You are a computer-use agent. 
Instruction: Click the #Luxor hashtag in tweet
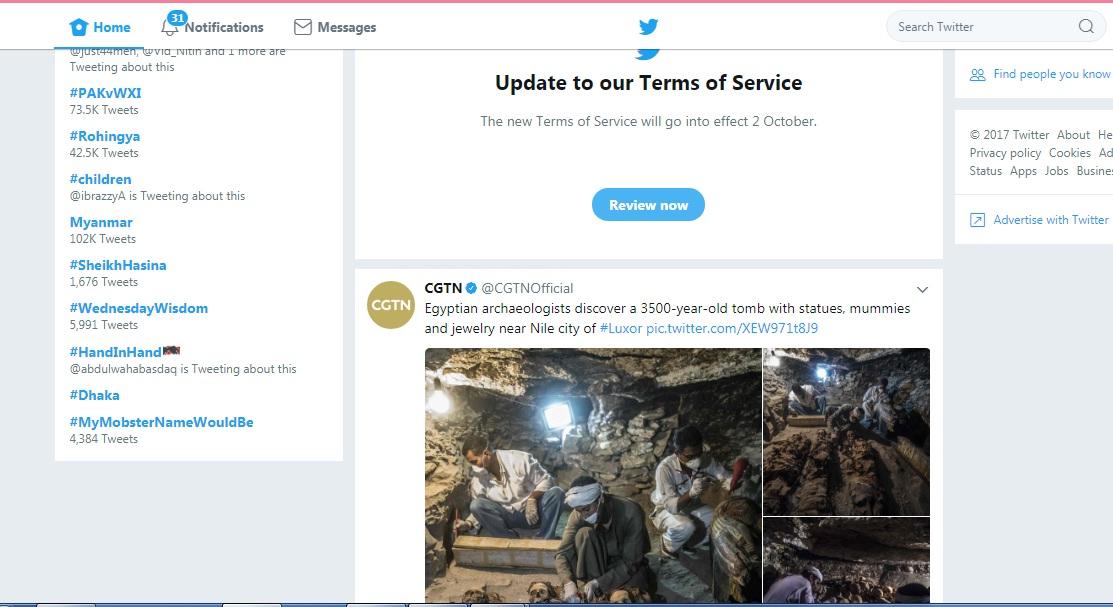621,328
